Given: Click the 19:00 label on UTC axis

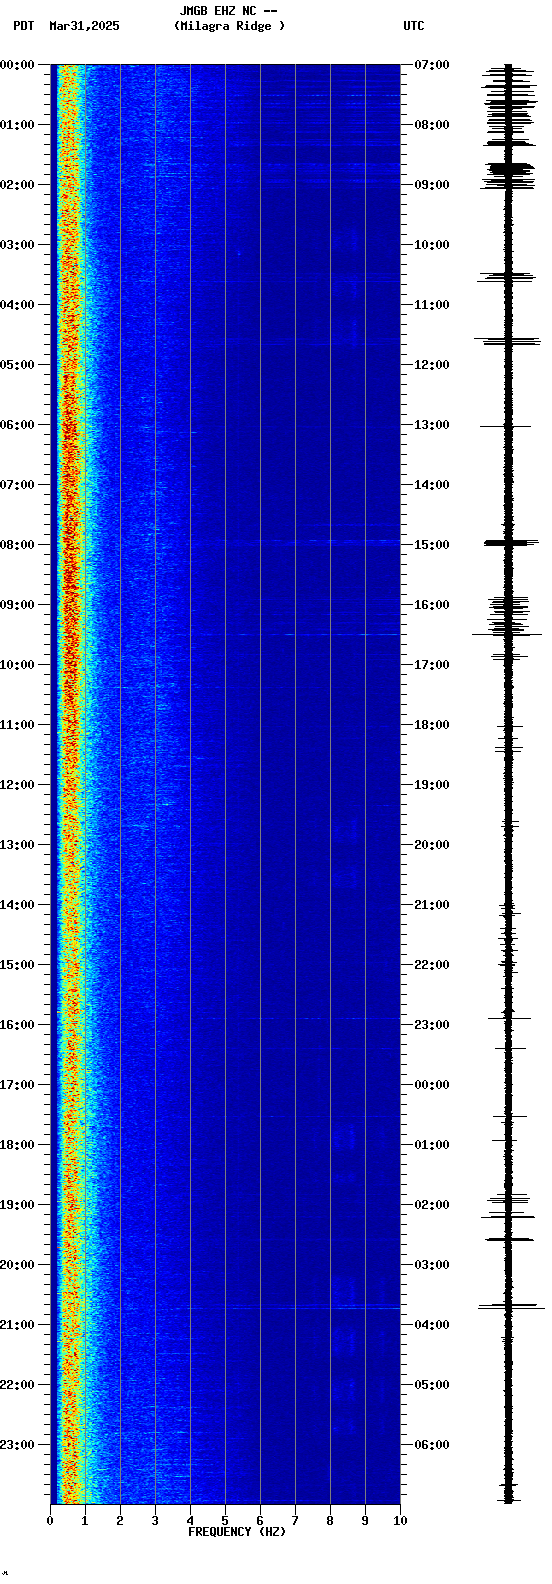Looking at the screenshot, I should click(432, 785).
